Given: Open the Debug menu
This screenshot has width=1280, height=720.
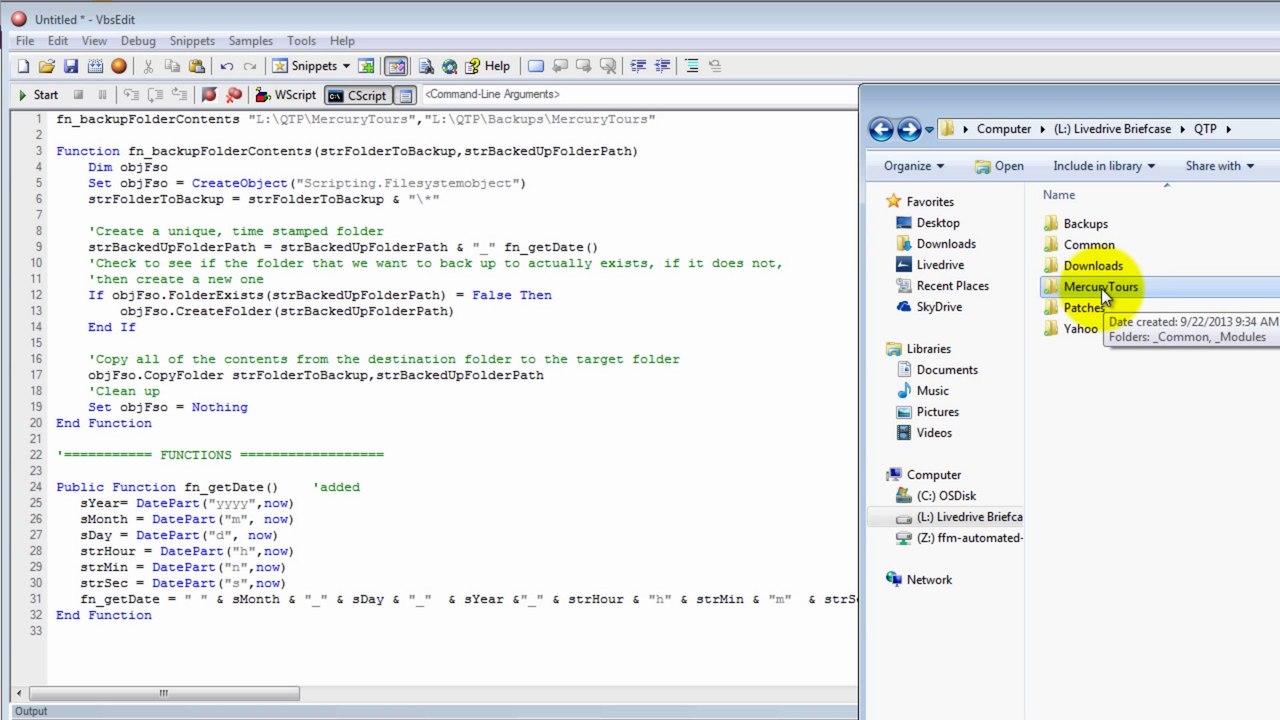Looking at the screenshot, I should 138,41.
